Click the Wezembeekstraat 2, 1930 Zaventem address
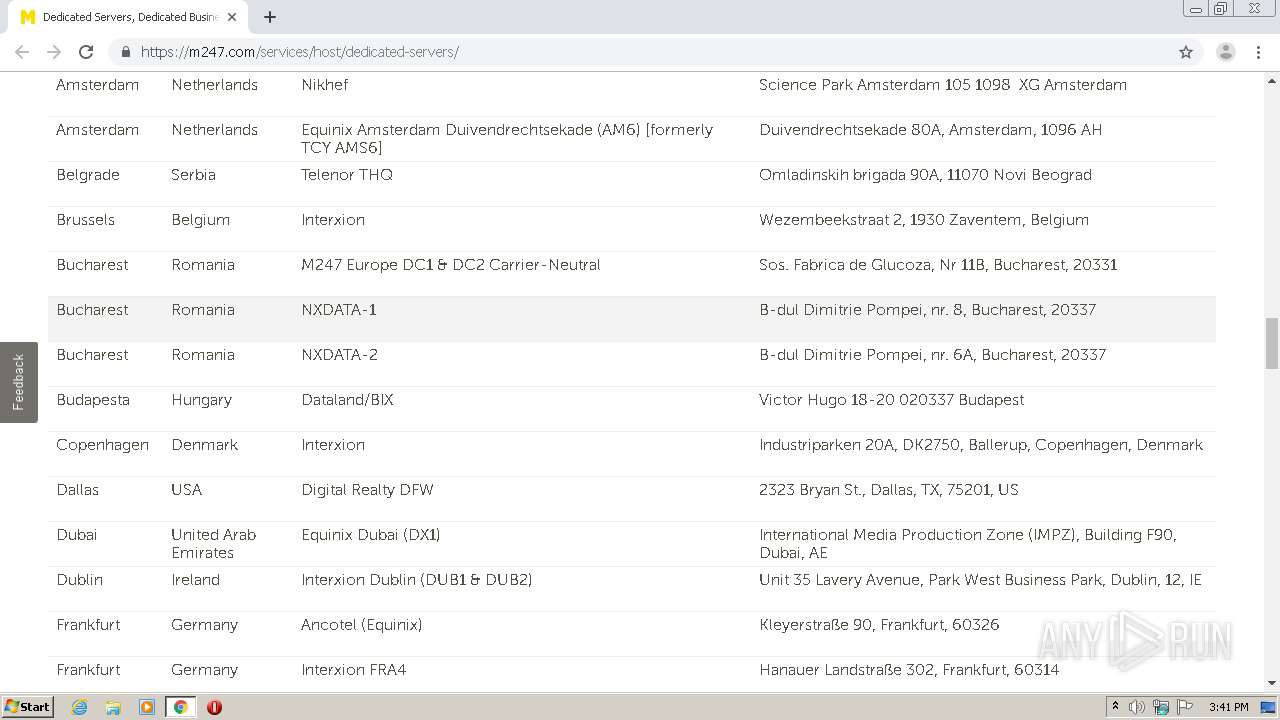Viewport: 1280px width, 720px height. (924, 220)
